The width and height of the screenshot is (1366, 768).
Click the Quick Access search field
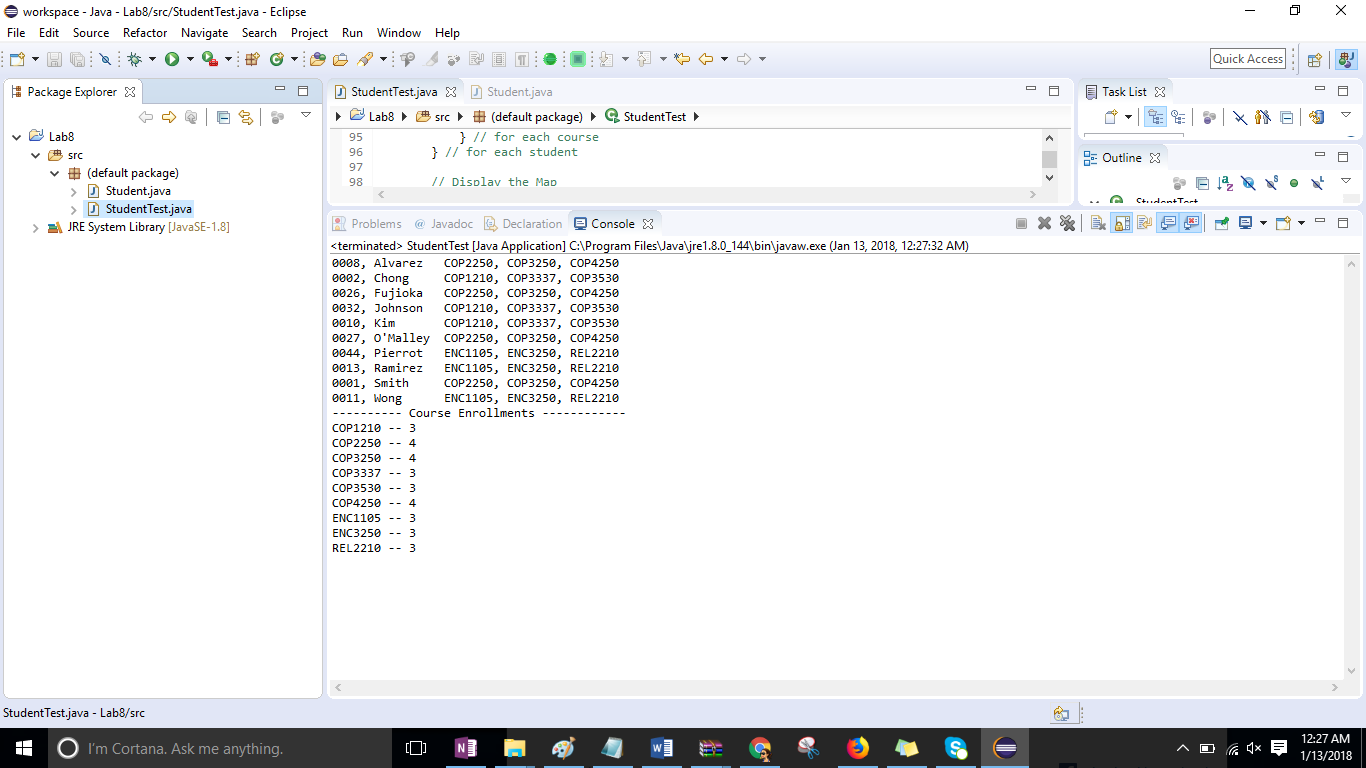[x=1247, y=59]
